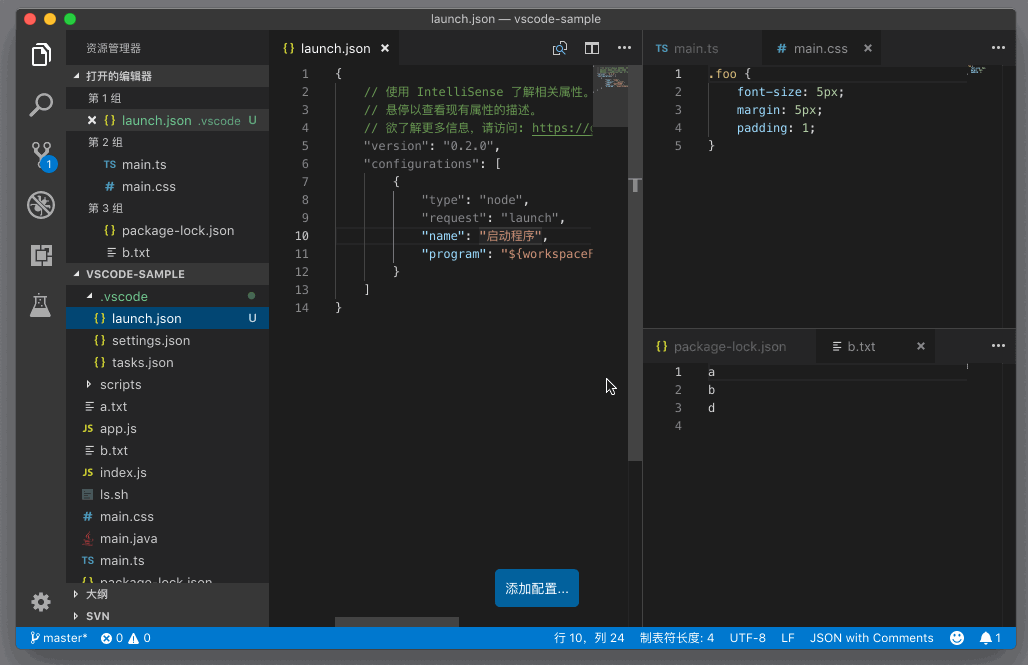This screenshot has height=665, width=1028.
Task: Select JSON with Comments language mode
Action: point(871,638)
